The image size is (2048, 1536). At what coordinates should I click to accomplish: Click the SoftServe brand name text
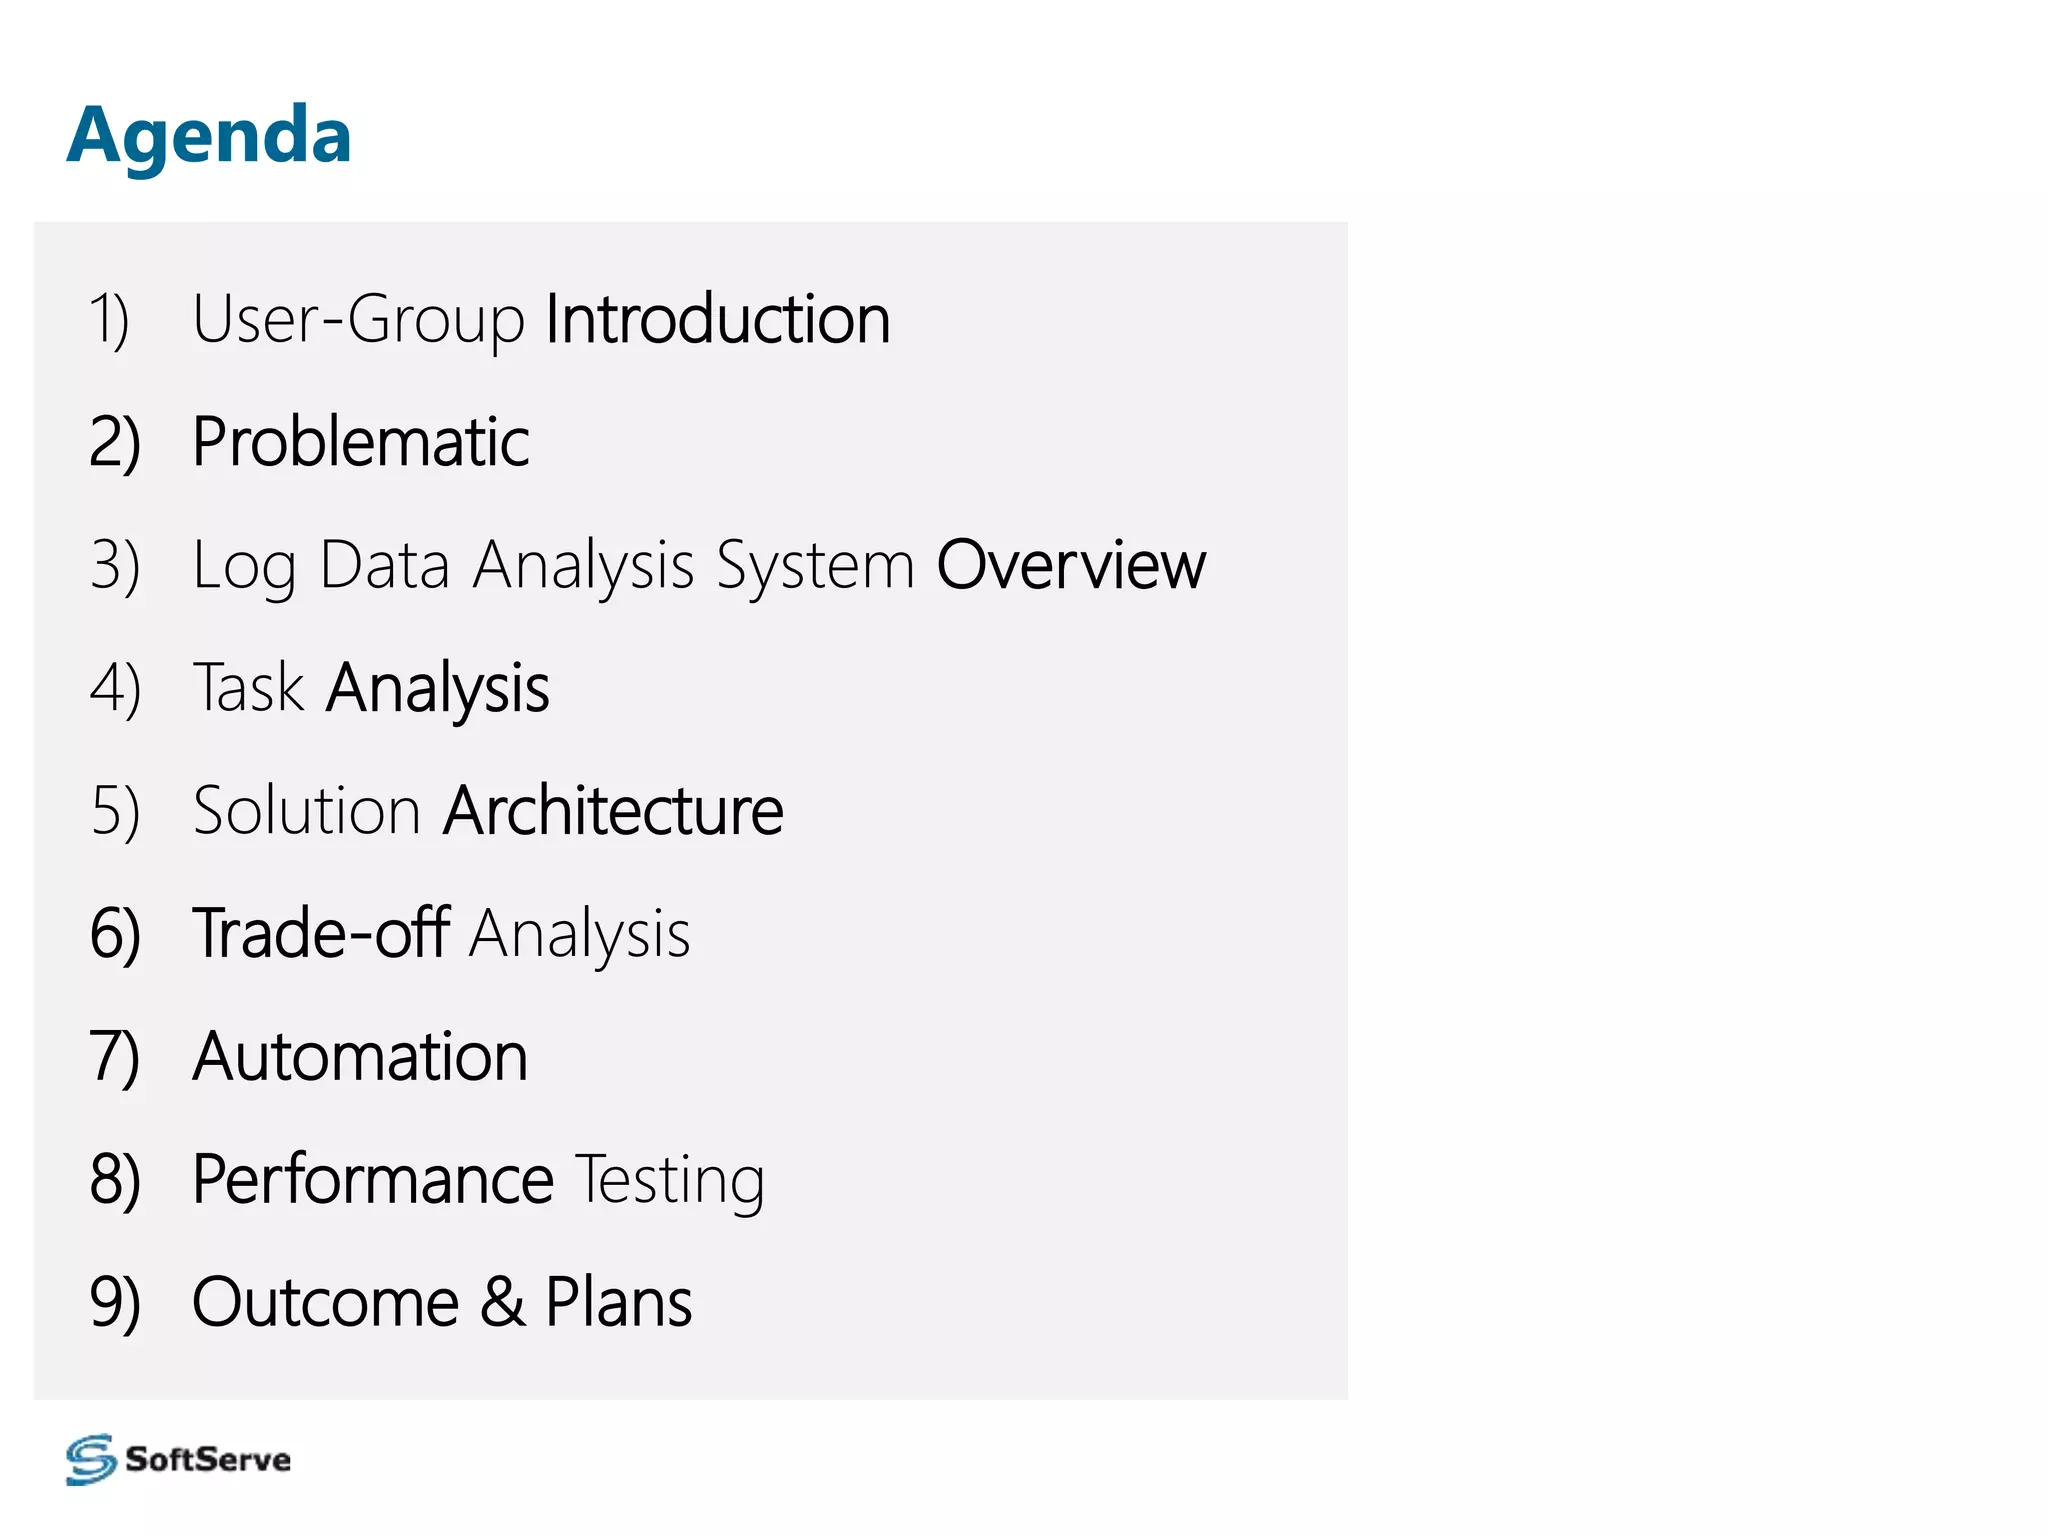tap(208, 1460)
